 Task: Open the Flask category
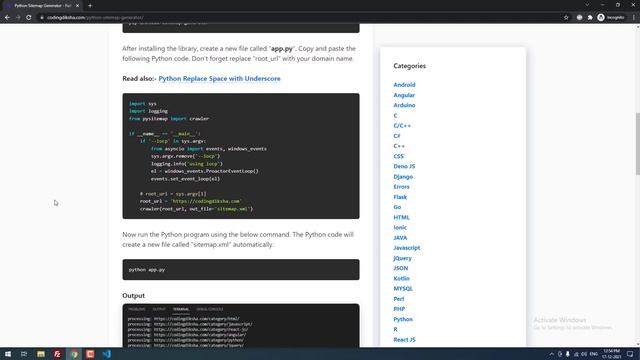click(400, 197)
